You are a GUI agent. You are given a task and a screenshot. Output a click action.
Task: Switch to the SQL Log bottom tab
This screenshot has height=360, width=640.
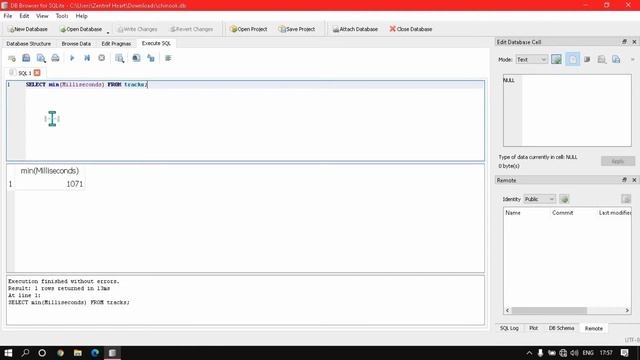pyautogui.click(x=509, y=328)
